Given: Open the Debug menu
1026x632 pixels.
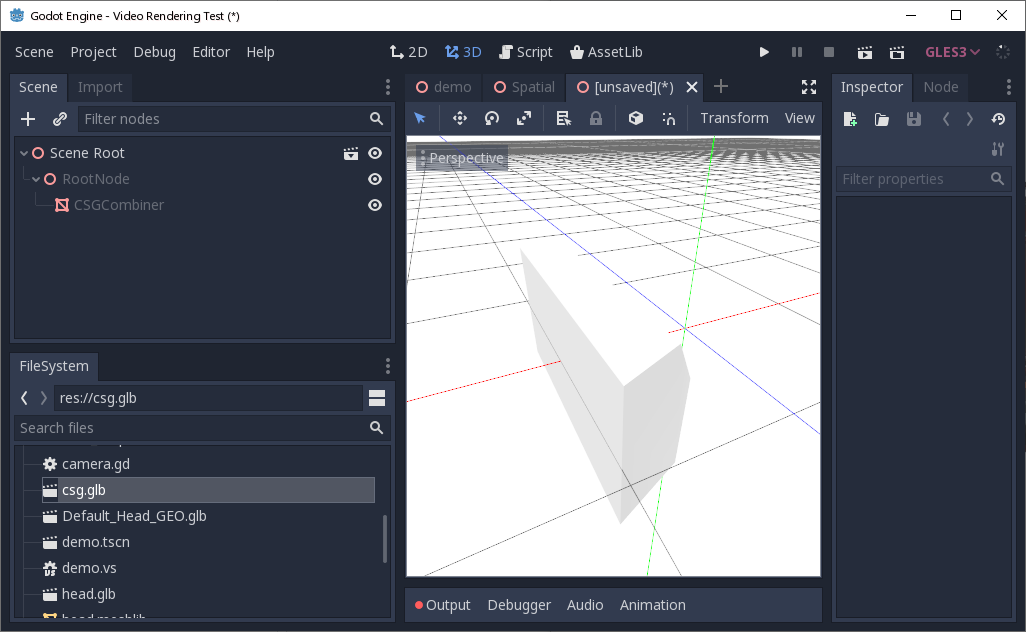Looking at the screenshot, I should click(x=154, y=52).
